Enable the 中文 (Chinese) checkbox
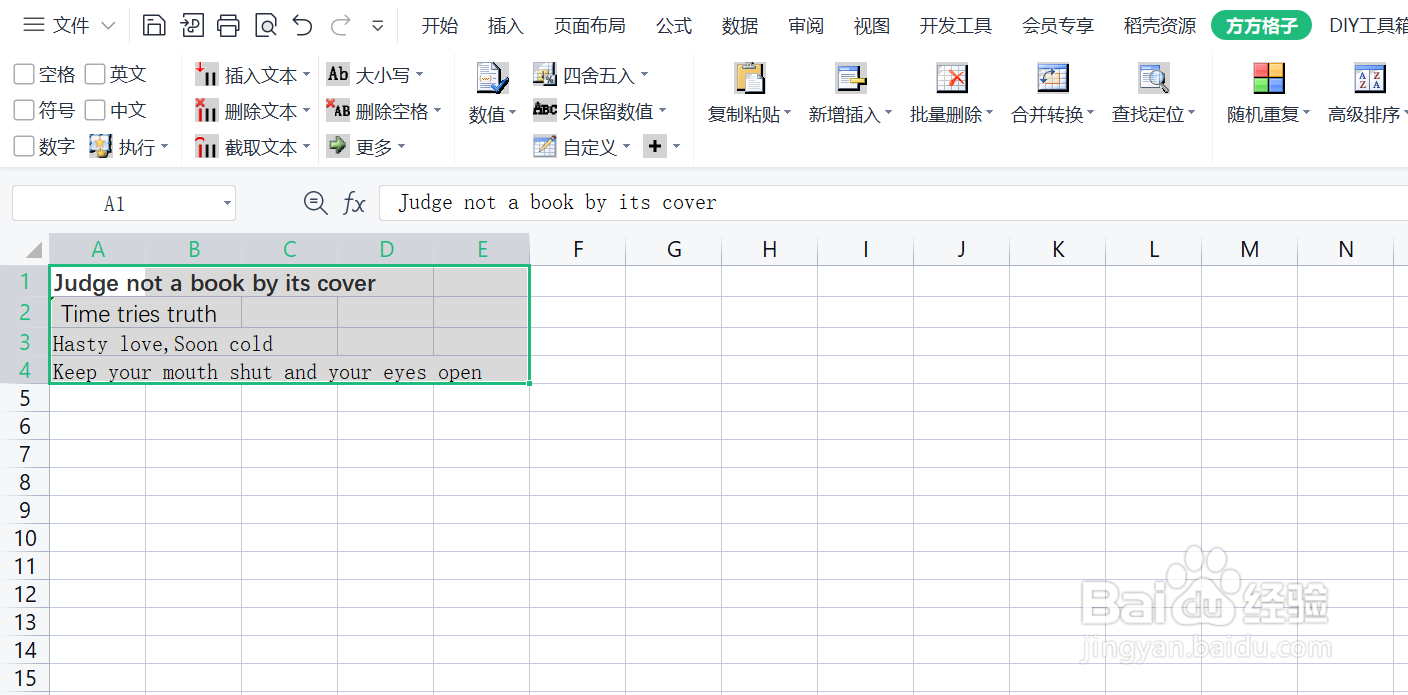This screenshot has width=1408, height=695. click(95, 110)
